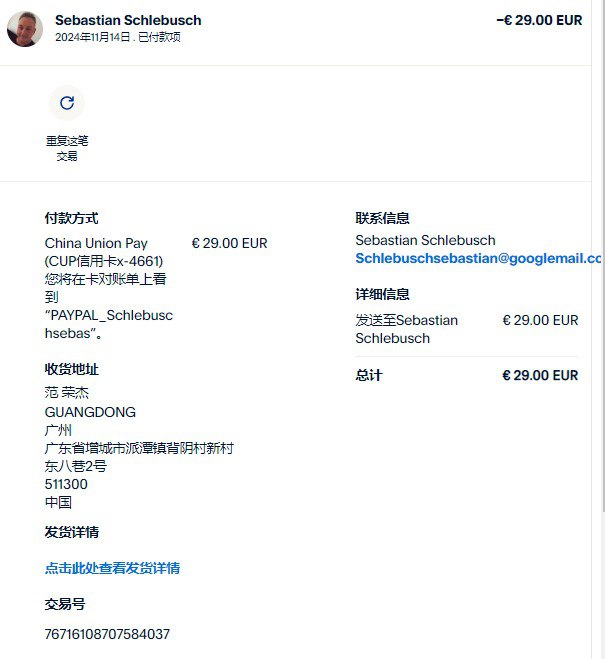Open Sebastian Schlebusch's profile photo
Viewport: 605px width, 659px height.
coord(25,29)
